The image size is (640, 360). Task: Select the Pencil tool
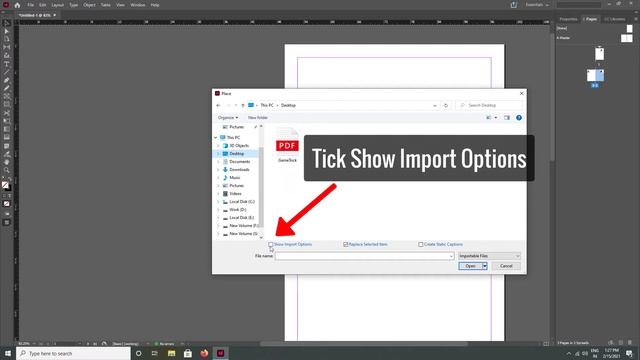click(x=7, y=88)
